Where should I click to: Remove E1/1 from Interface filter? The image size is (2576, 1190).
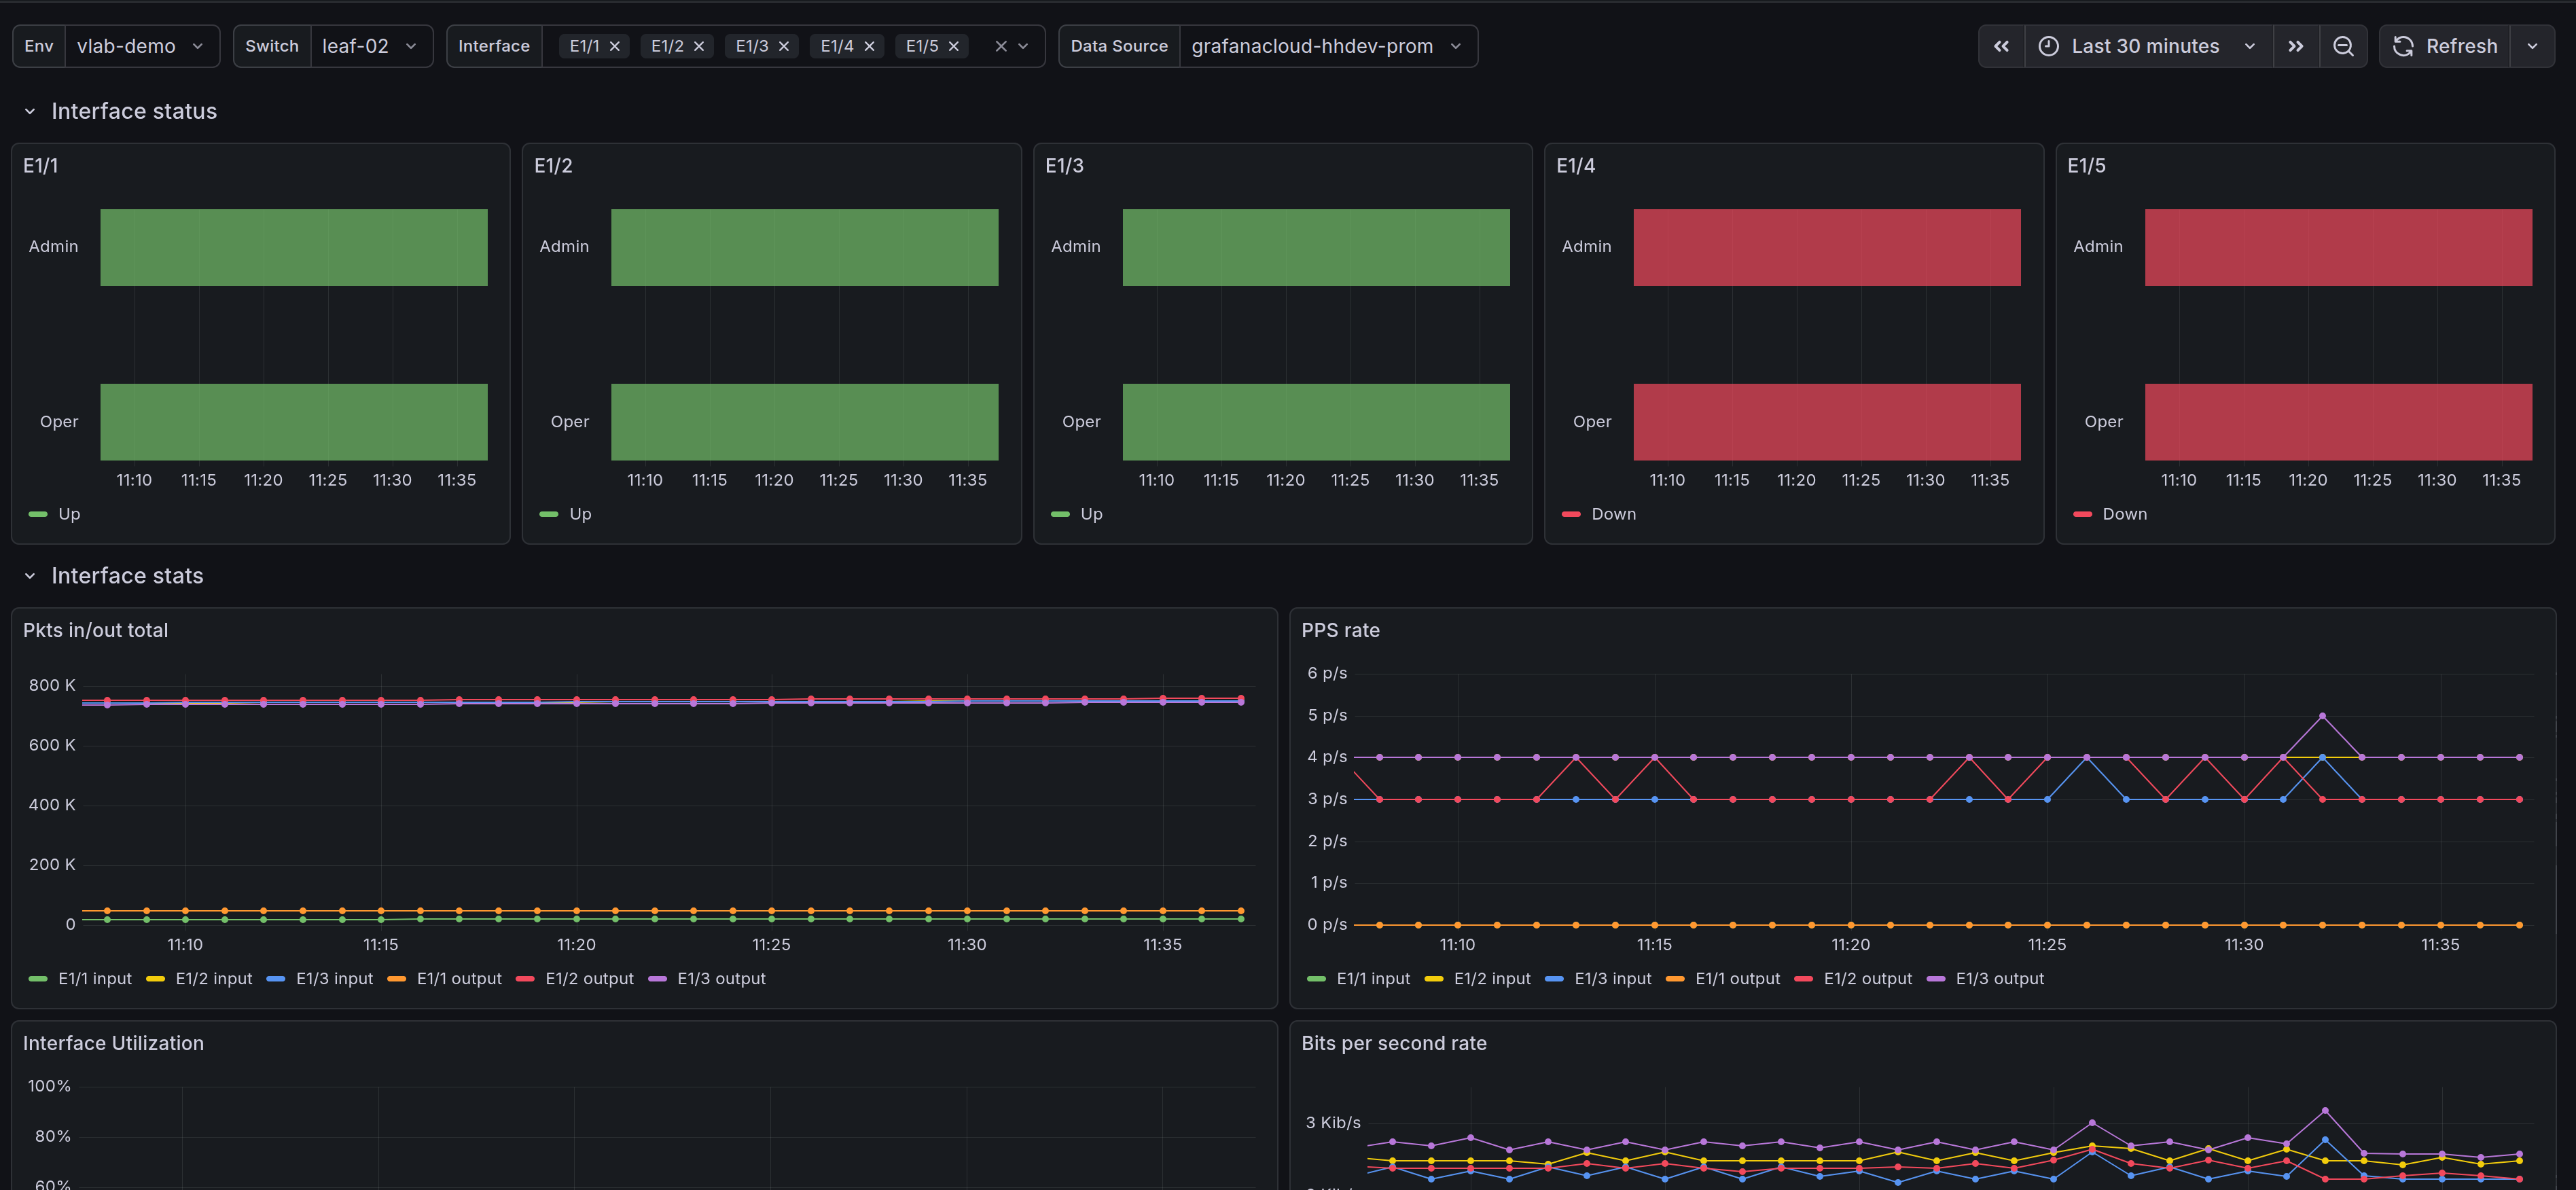click(615, 46)
